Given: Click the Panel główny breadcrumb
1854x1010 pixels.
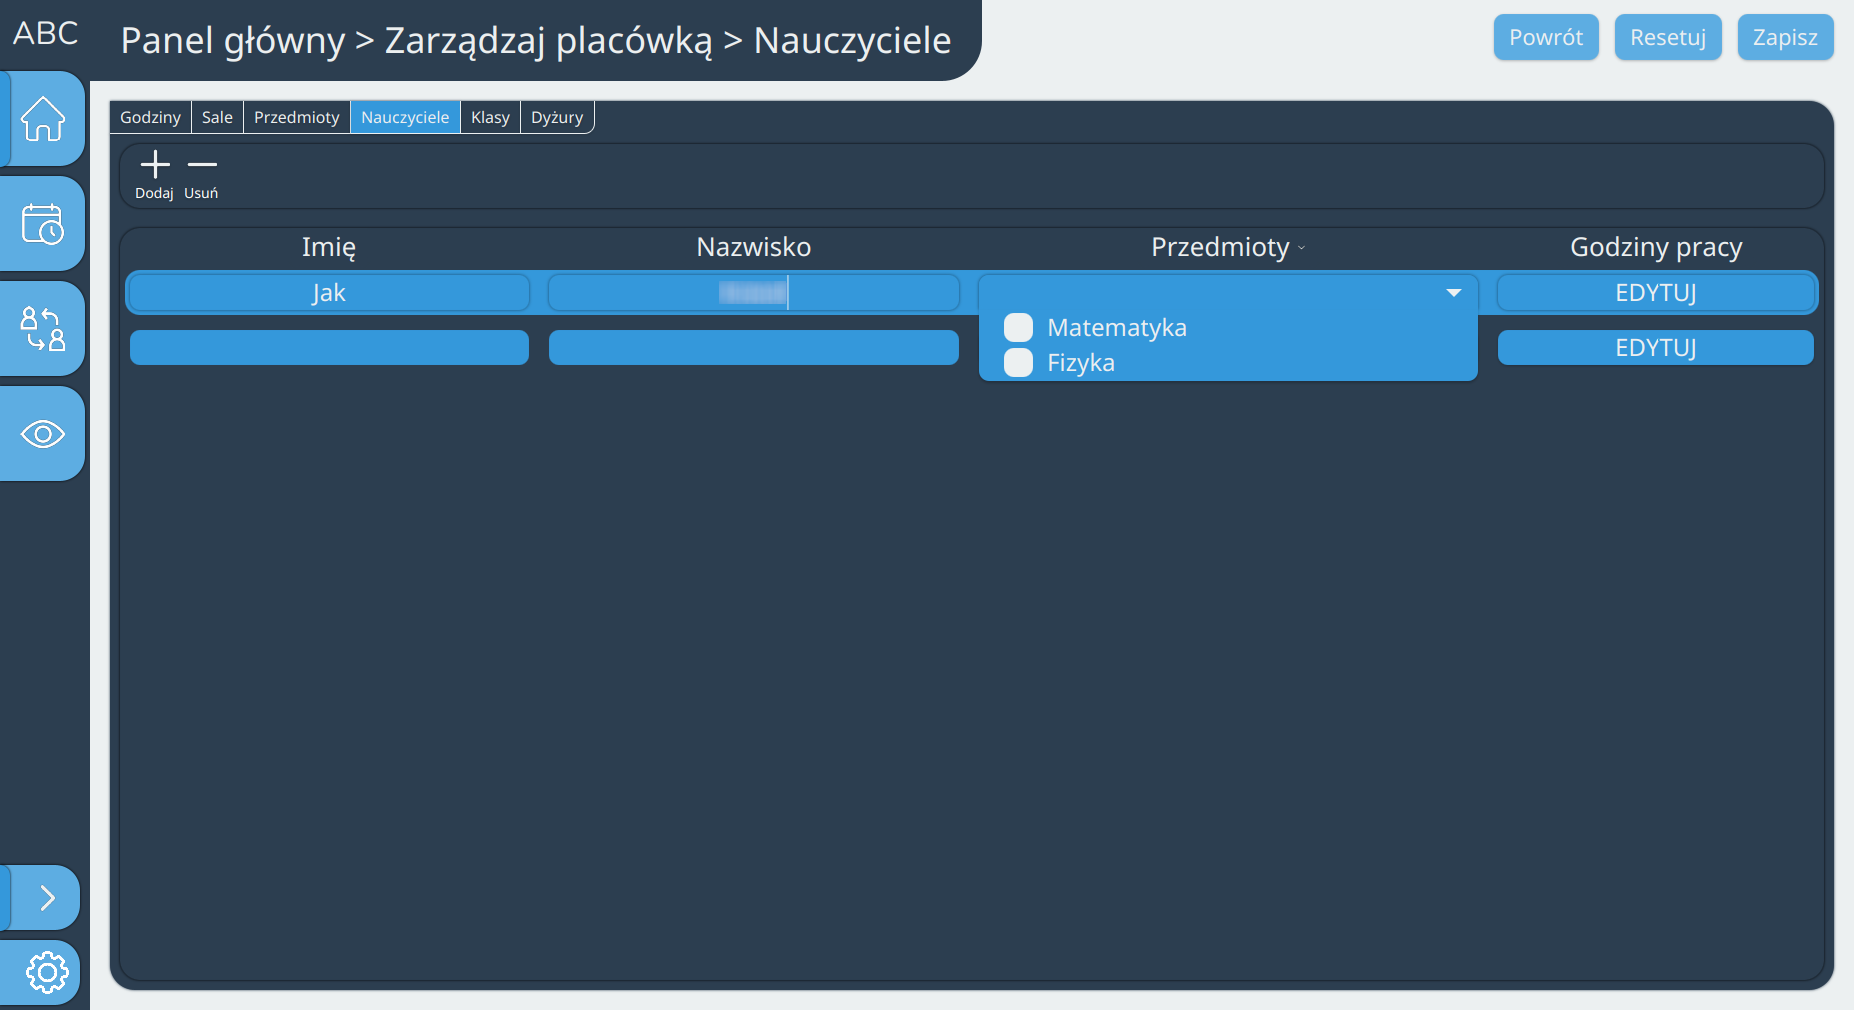Looking at the screenshot, I should 233,41.
